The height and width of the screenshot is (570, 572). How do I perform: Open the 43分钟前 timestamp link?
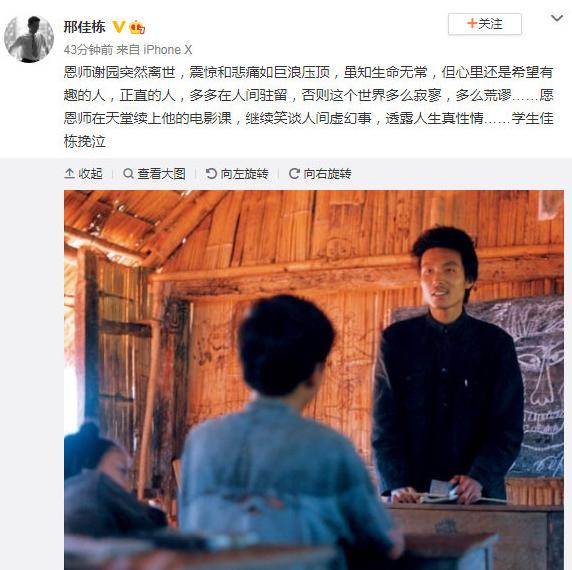pyautogui.click(x=88, y=50)
